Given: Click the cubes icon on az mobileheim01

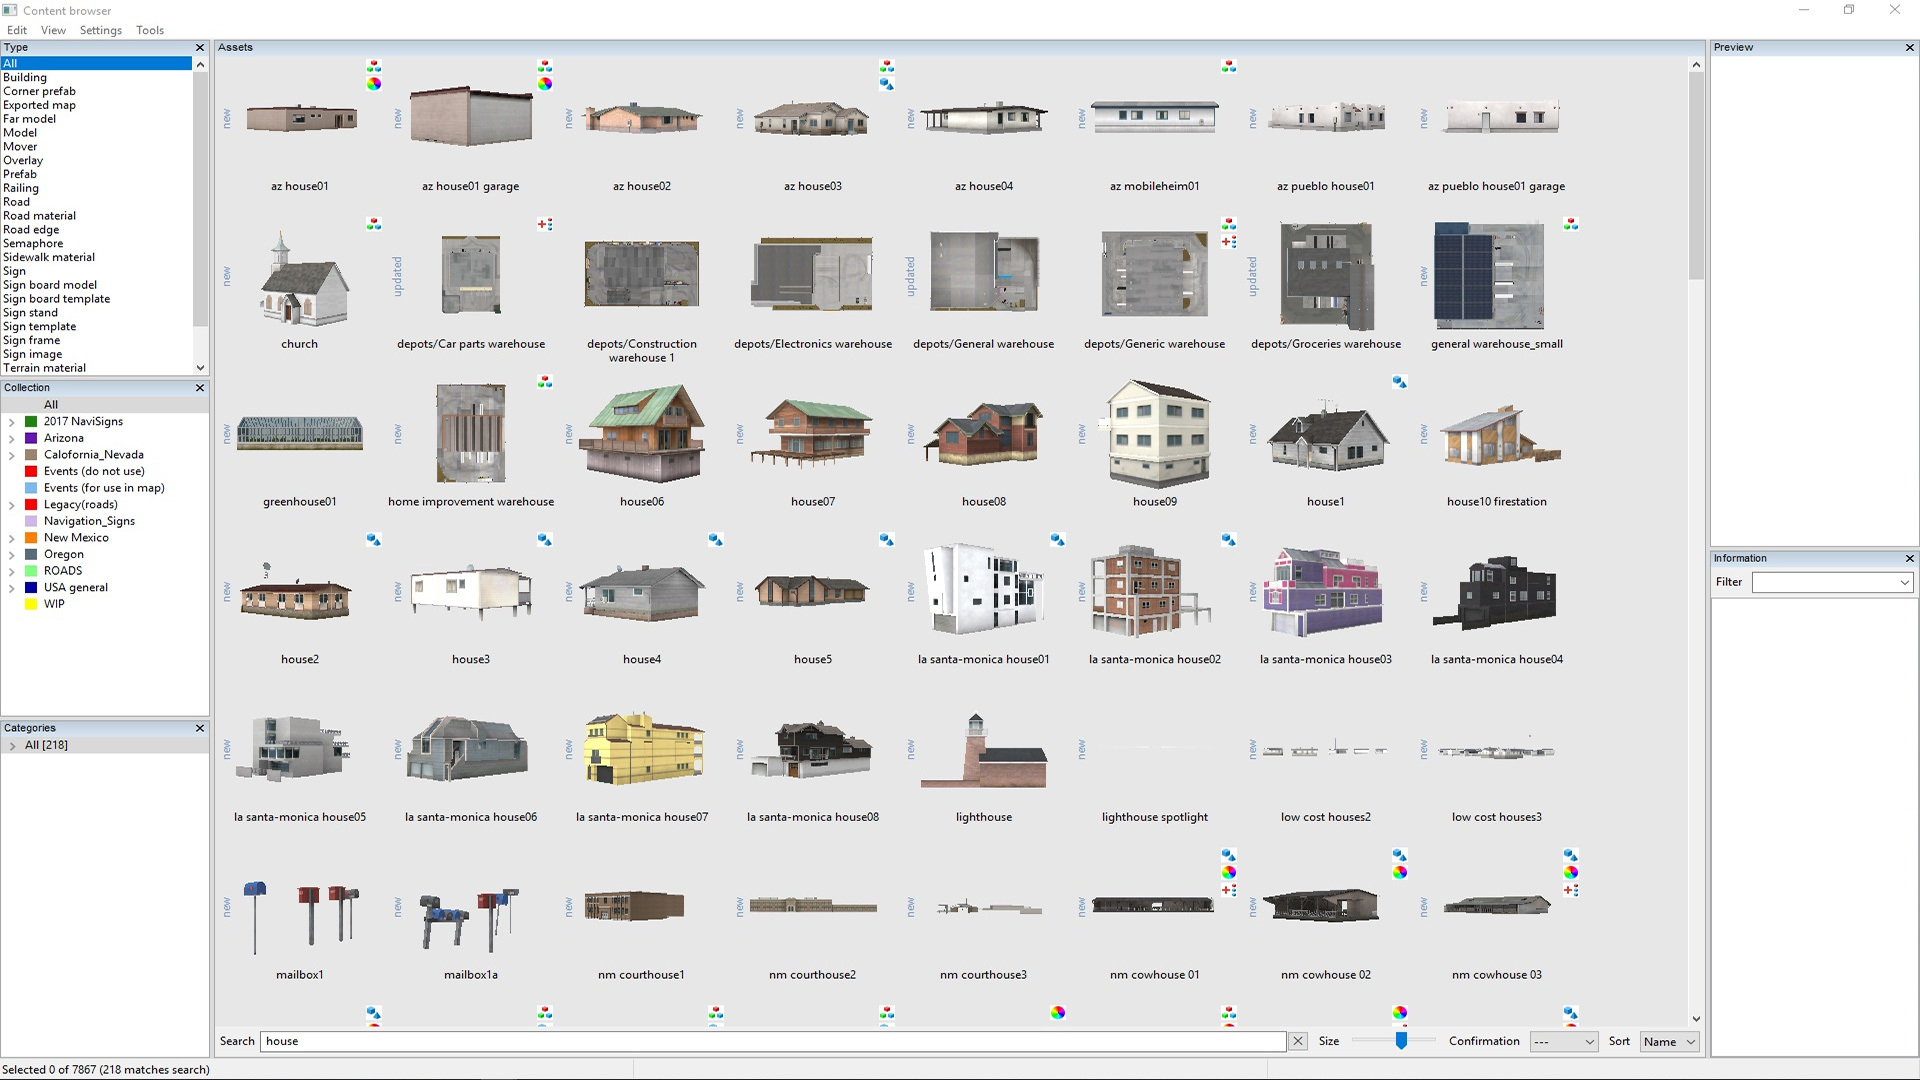Looking at the screenshot, I should click(x=1229, y=67).
